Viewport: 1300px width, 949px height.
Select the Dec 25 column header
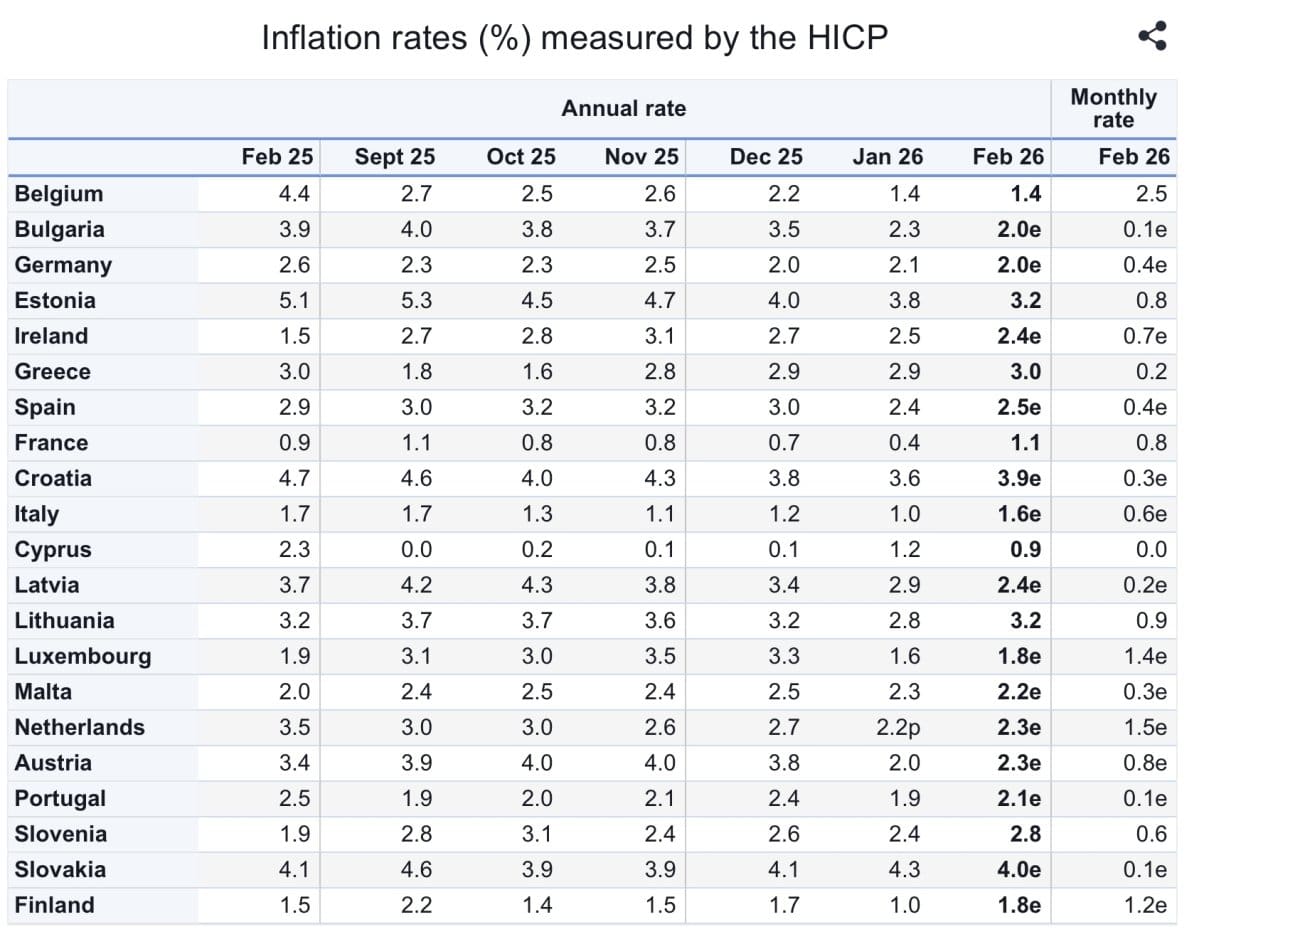tap(766, 156)
